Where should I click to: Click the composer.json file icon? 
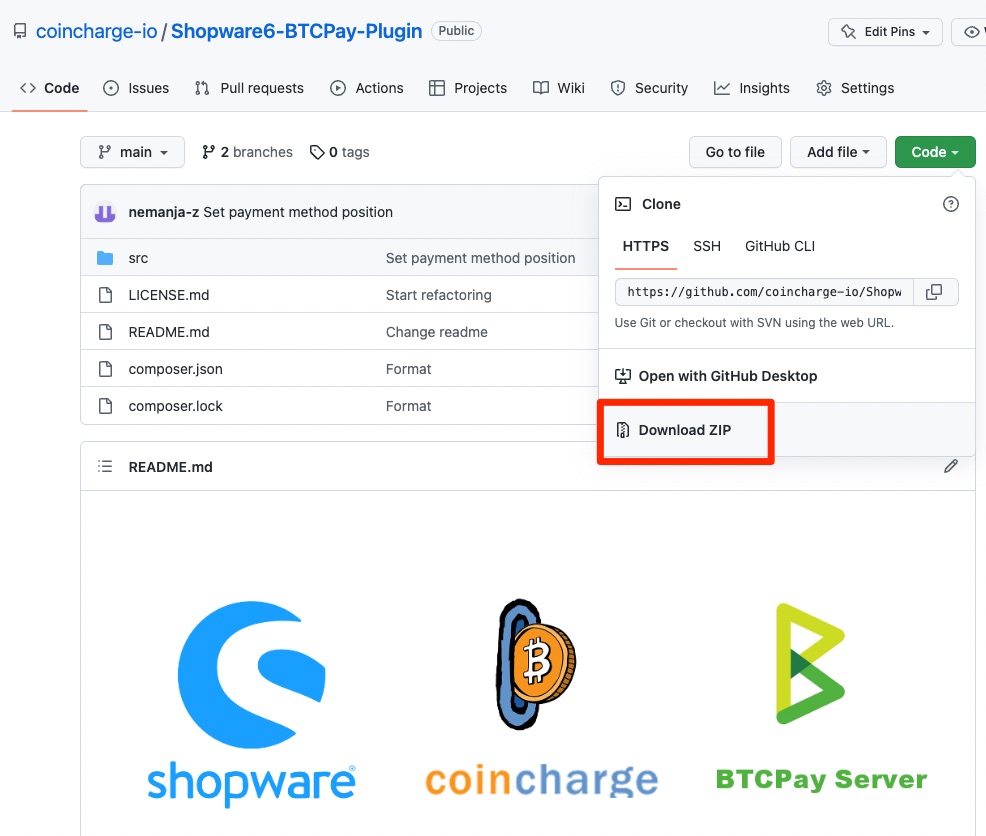[x=106, y=369]
